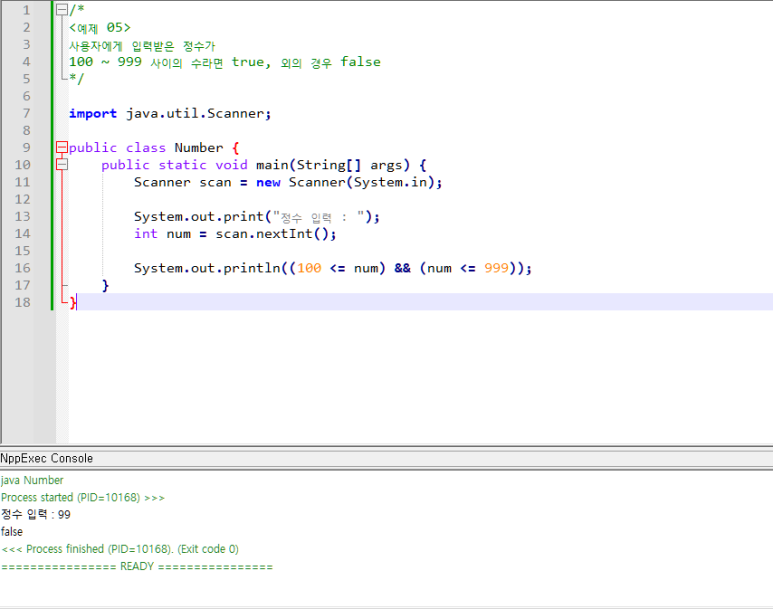The width and height of the screenshot is (773, 609).
Task: Click the READY line in console
Action: [x=137, y=566]
